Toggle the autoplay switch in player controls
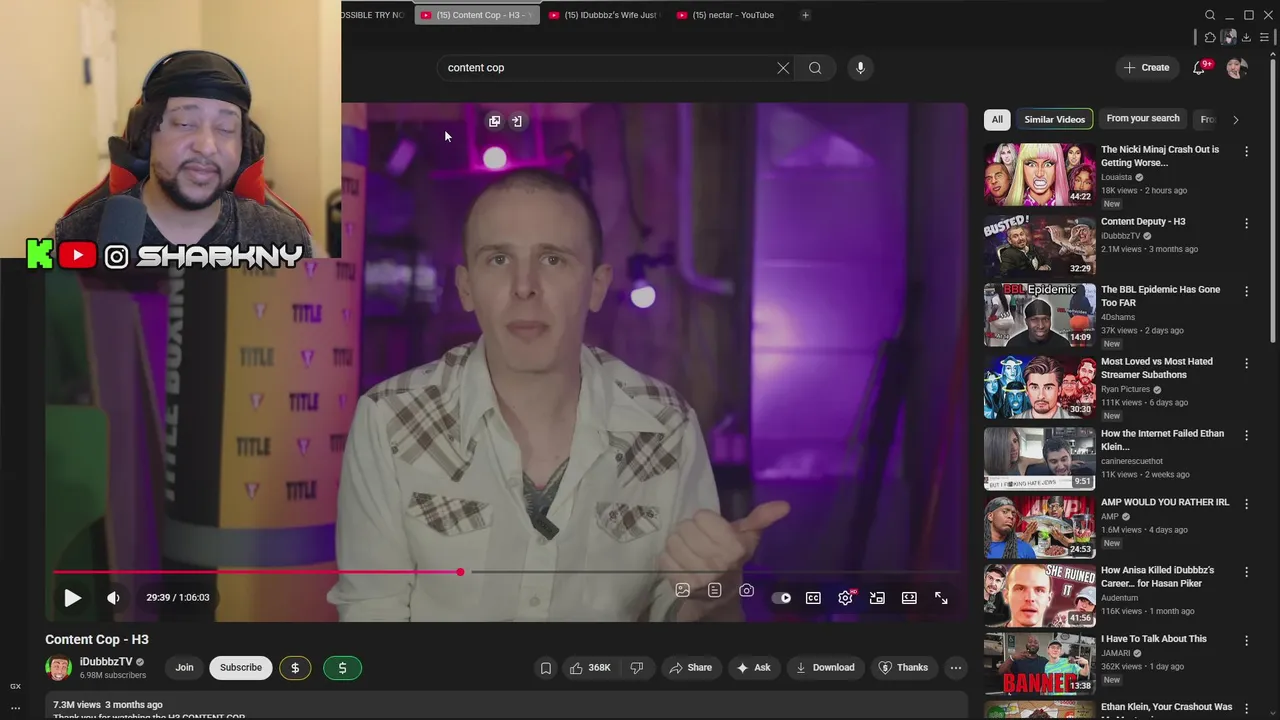Screen dimensions: 1280x720 point(781,598)
